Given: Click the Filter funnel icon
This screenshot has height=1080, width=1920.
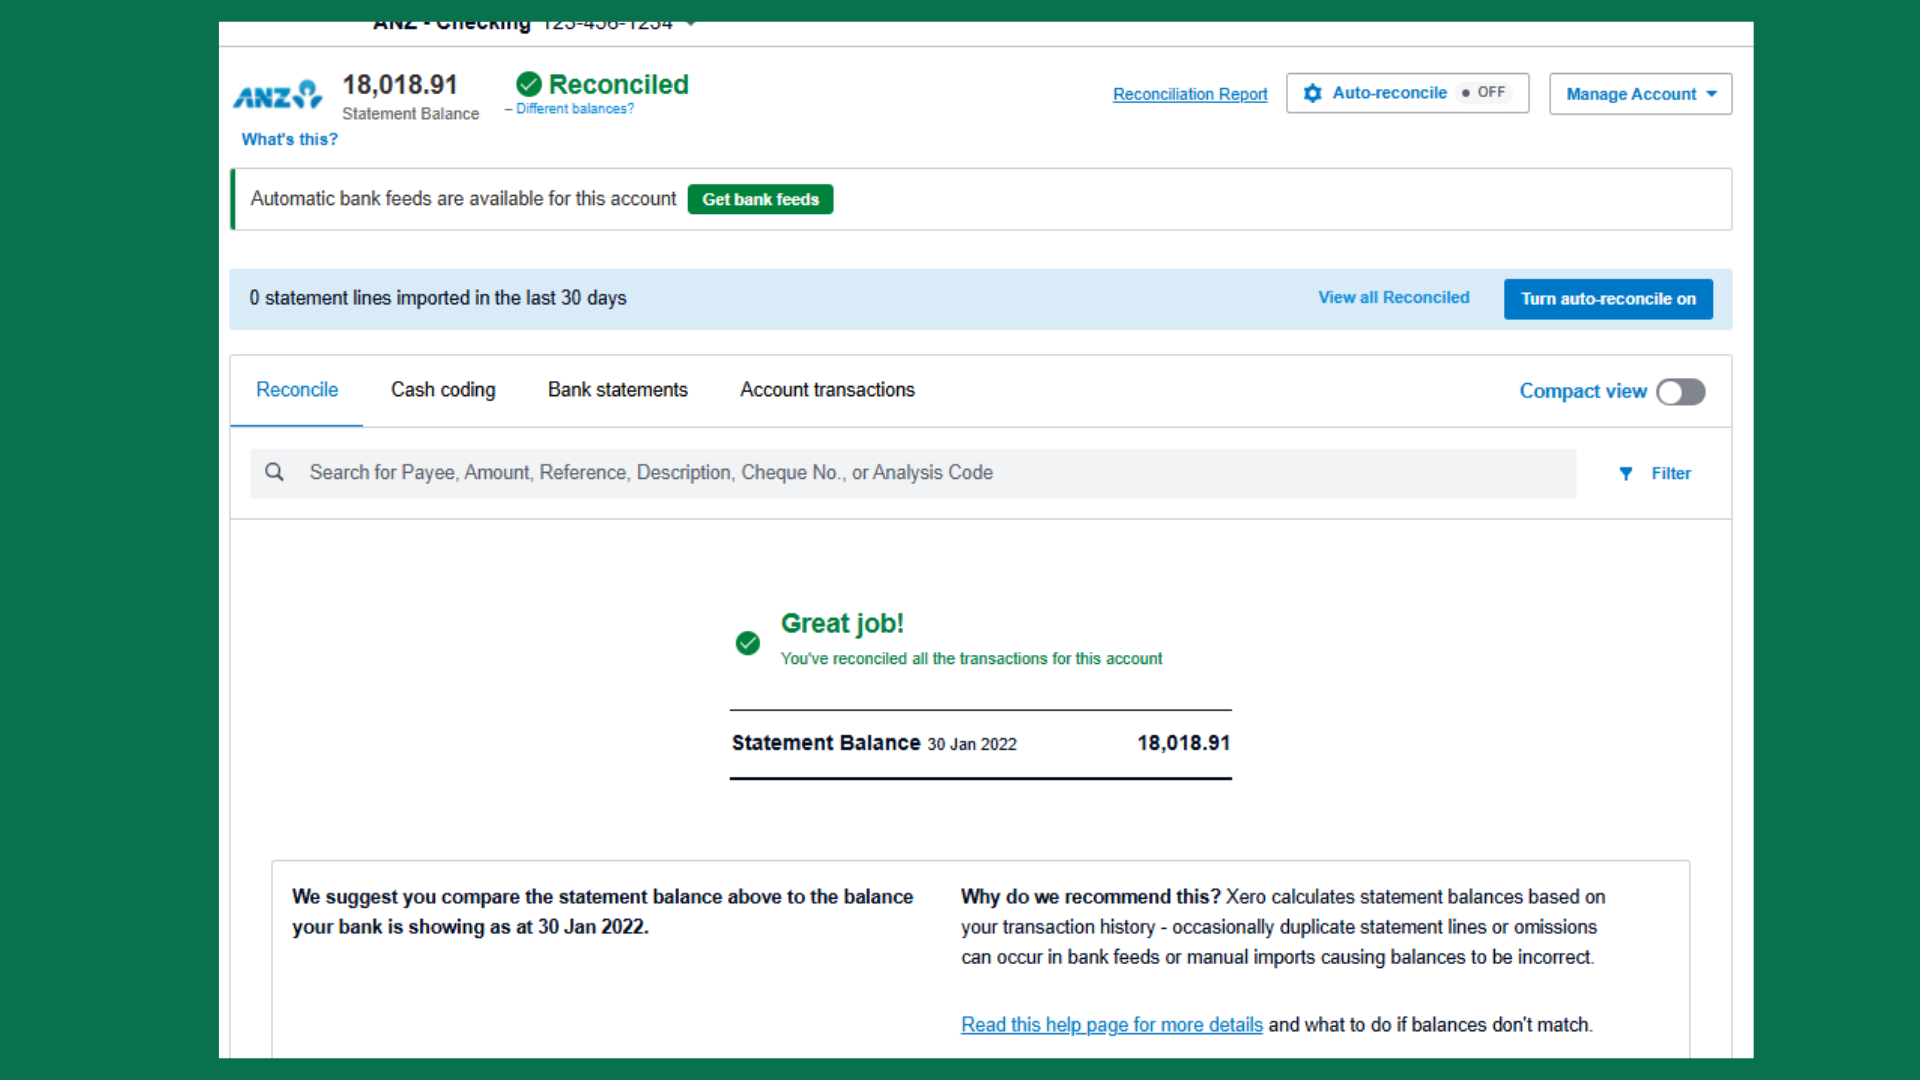Looking at the screenshot, I should [x=1626, y=474].
